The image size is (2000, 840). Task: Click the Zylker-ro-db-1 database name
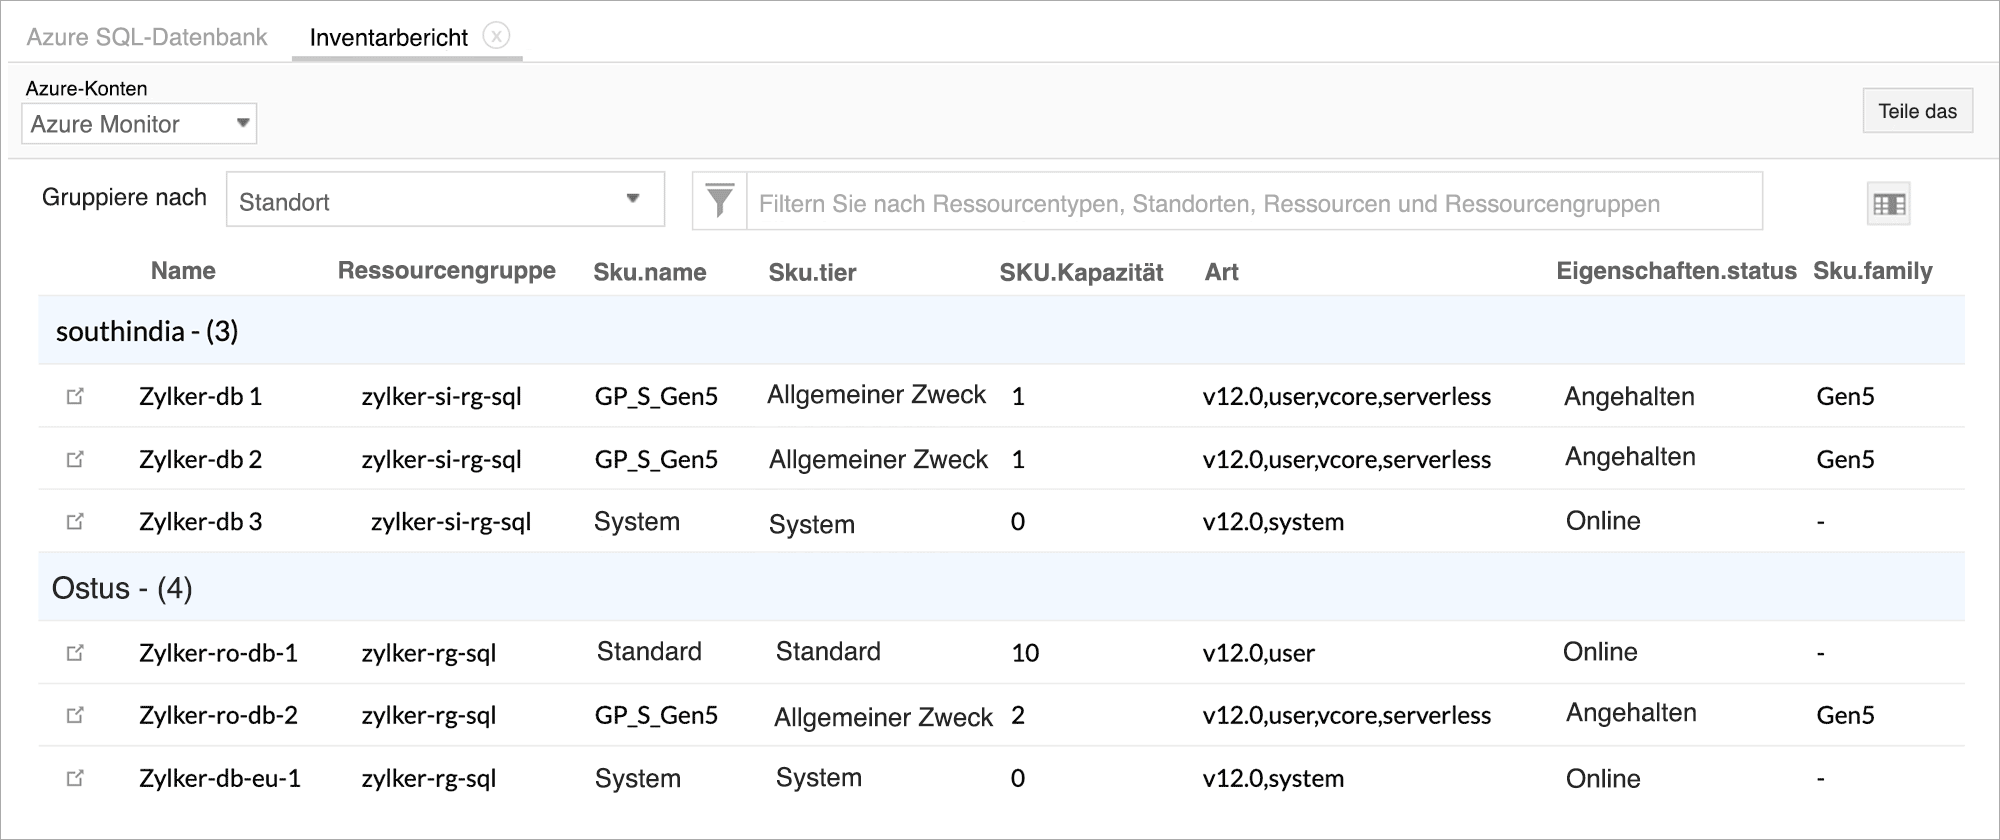[x=218, y=653]
